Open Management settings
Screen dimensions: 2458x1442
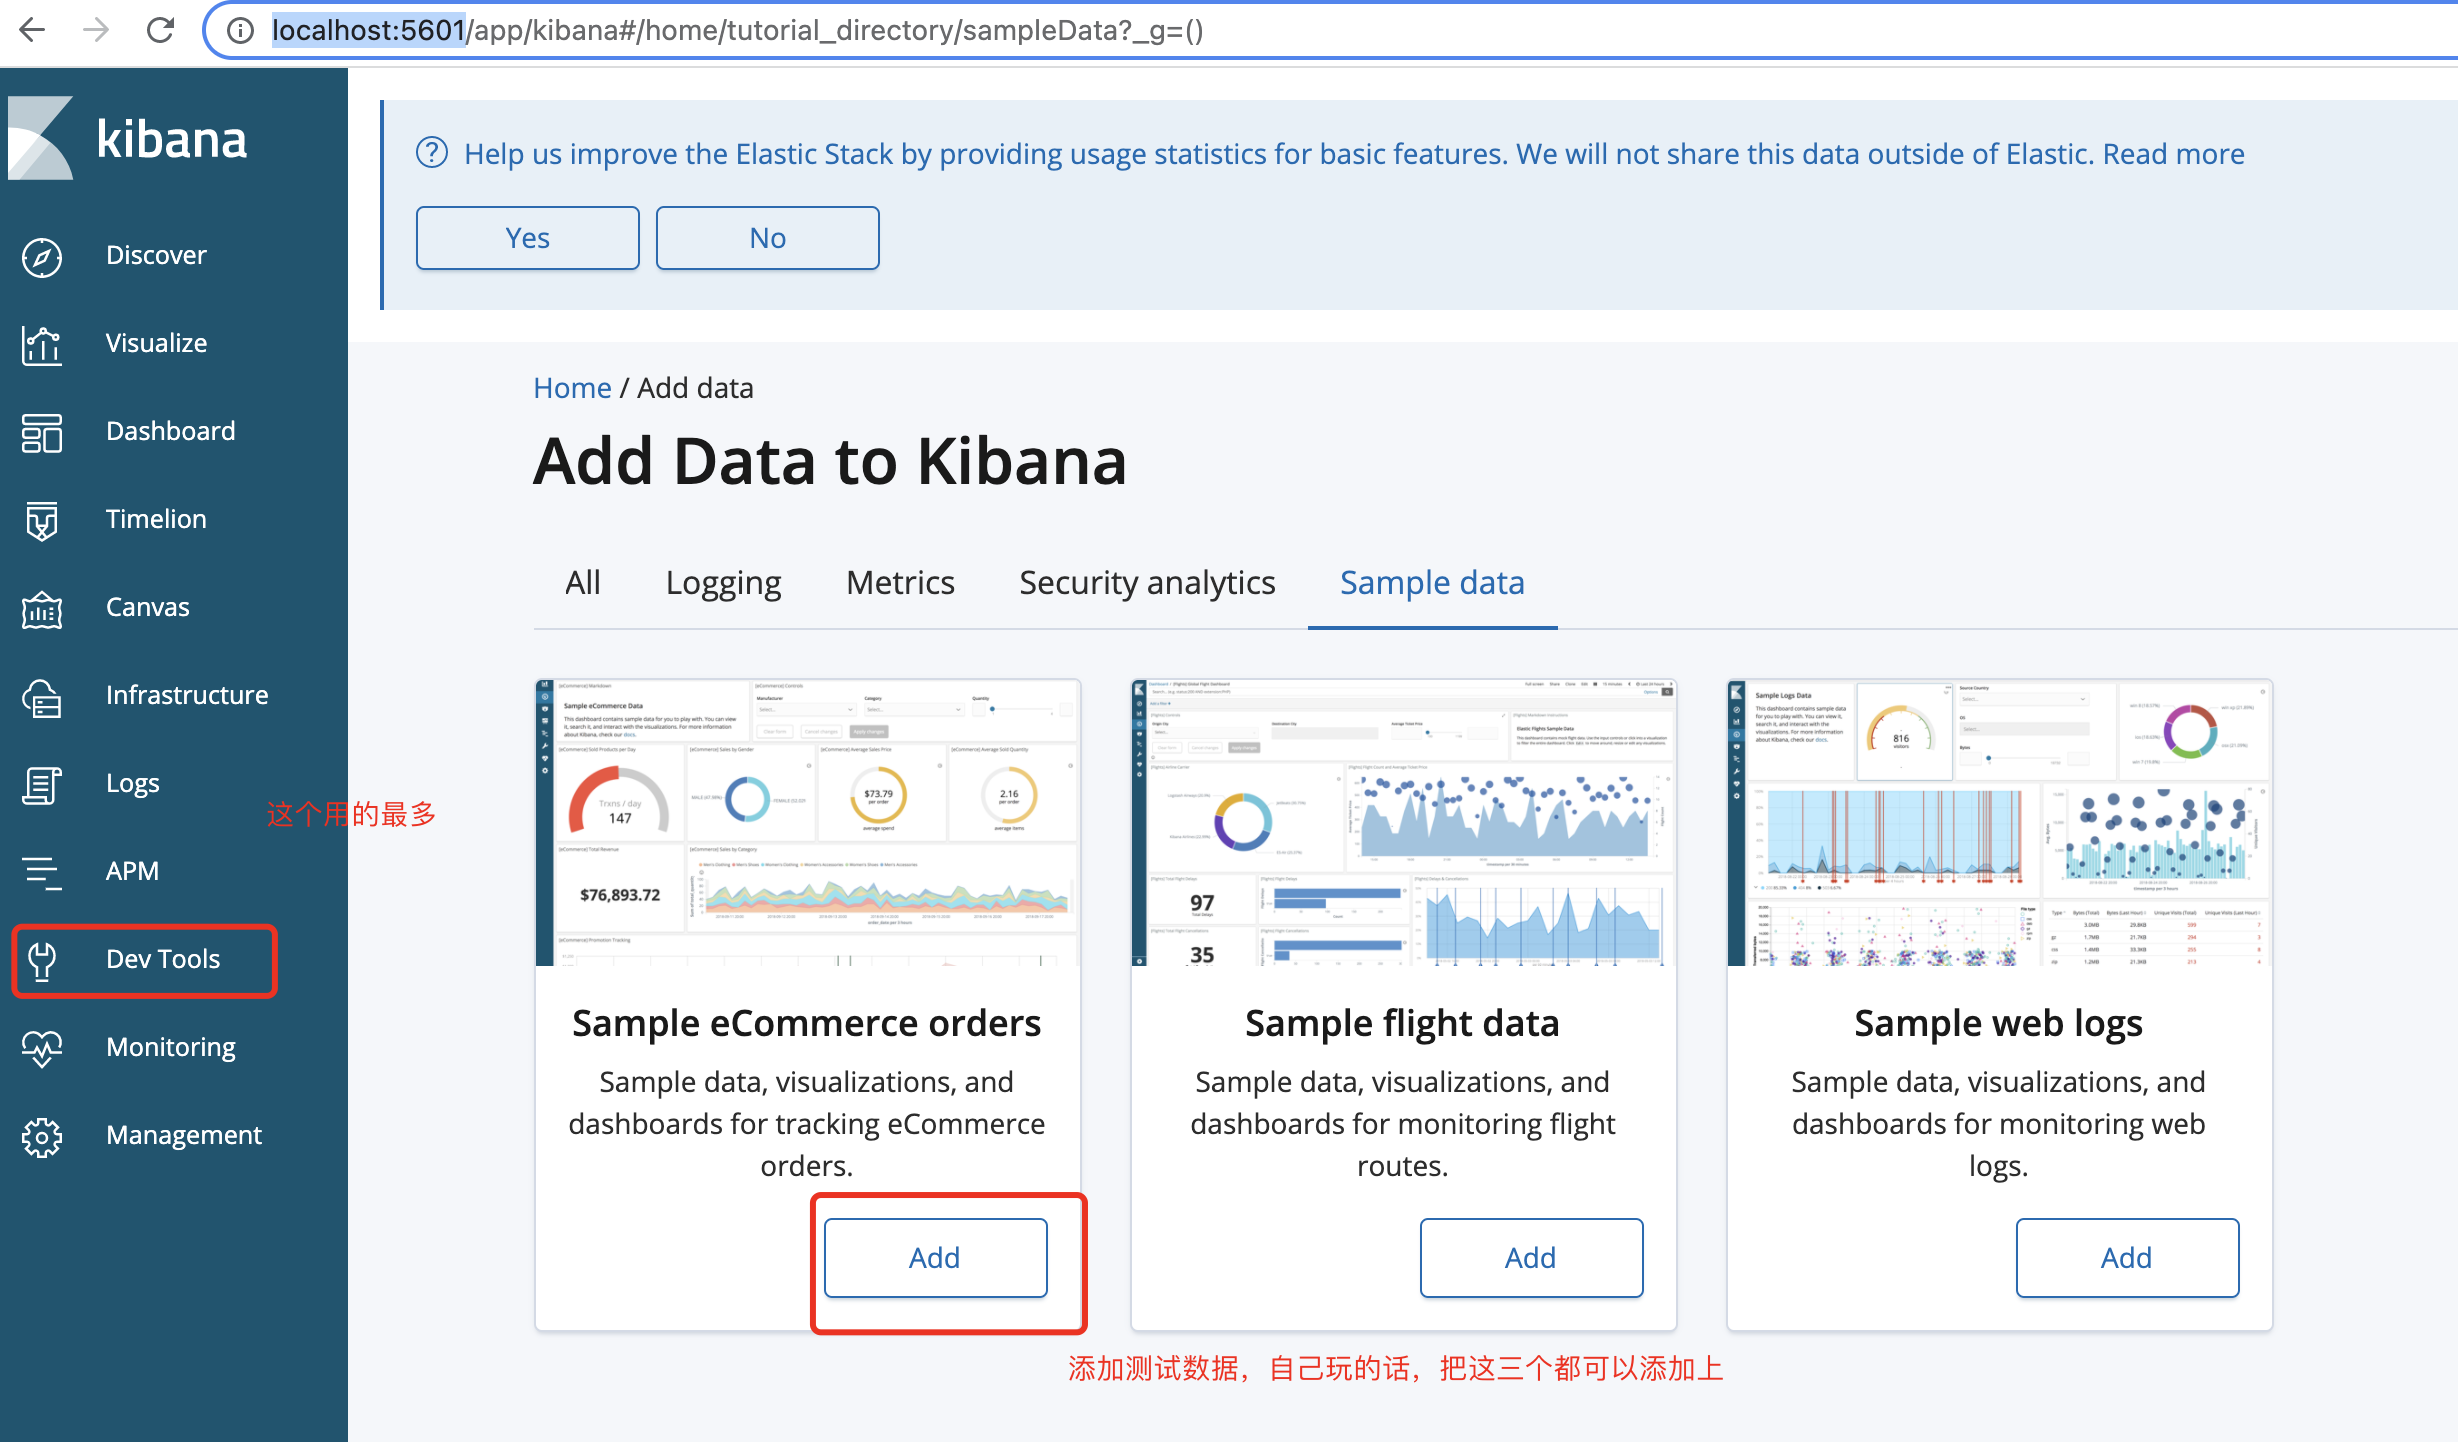(183, 1134)
